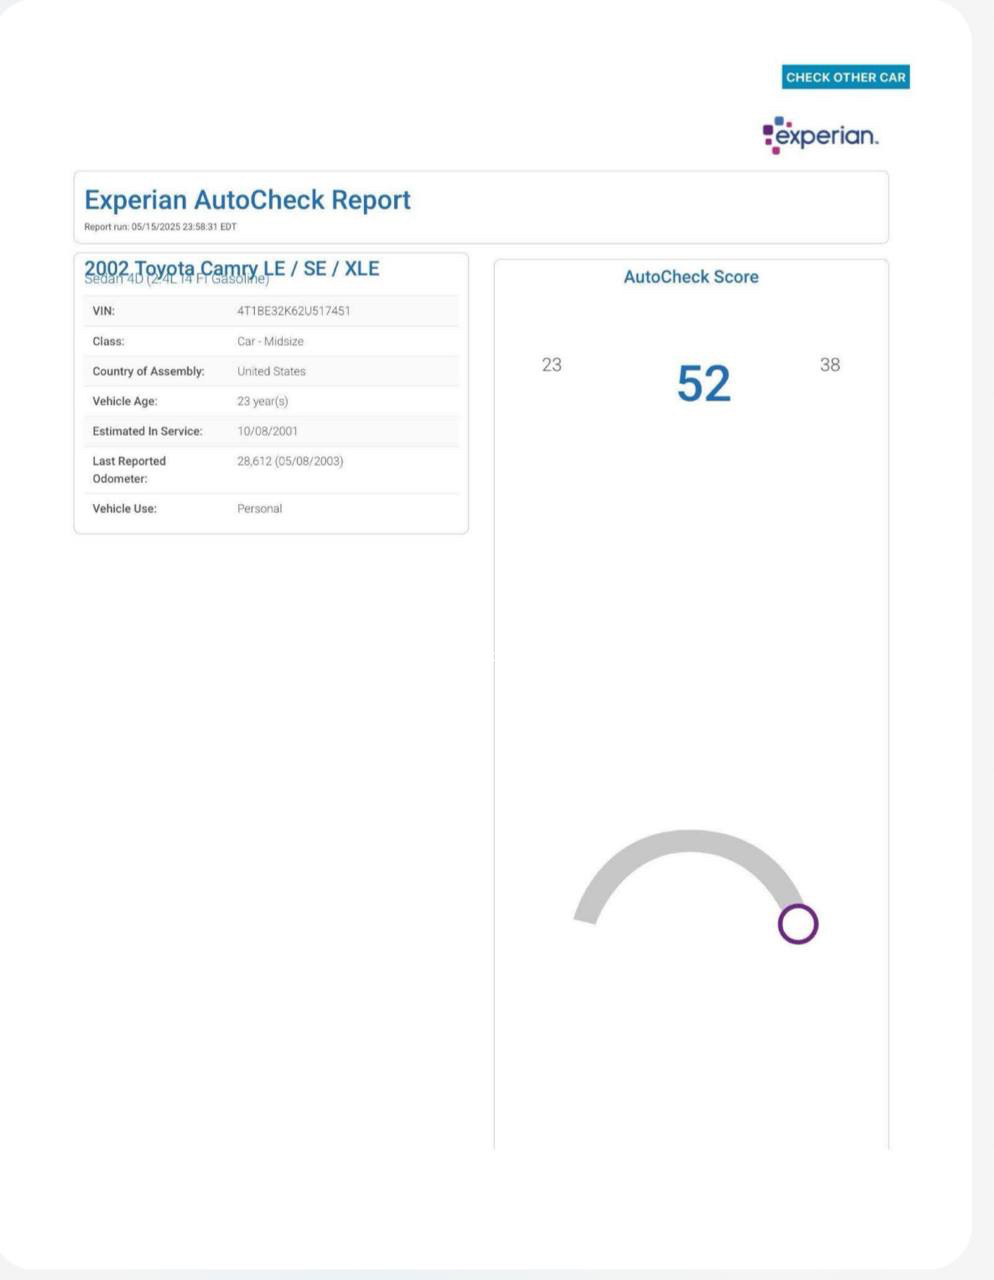Select the 23 year(s) vehicle age value
The image size is (994, 1280).
pyautogui.click(x=262, y=401)
